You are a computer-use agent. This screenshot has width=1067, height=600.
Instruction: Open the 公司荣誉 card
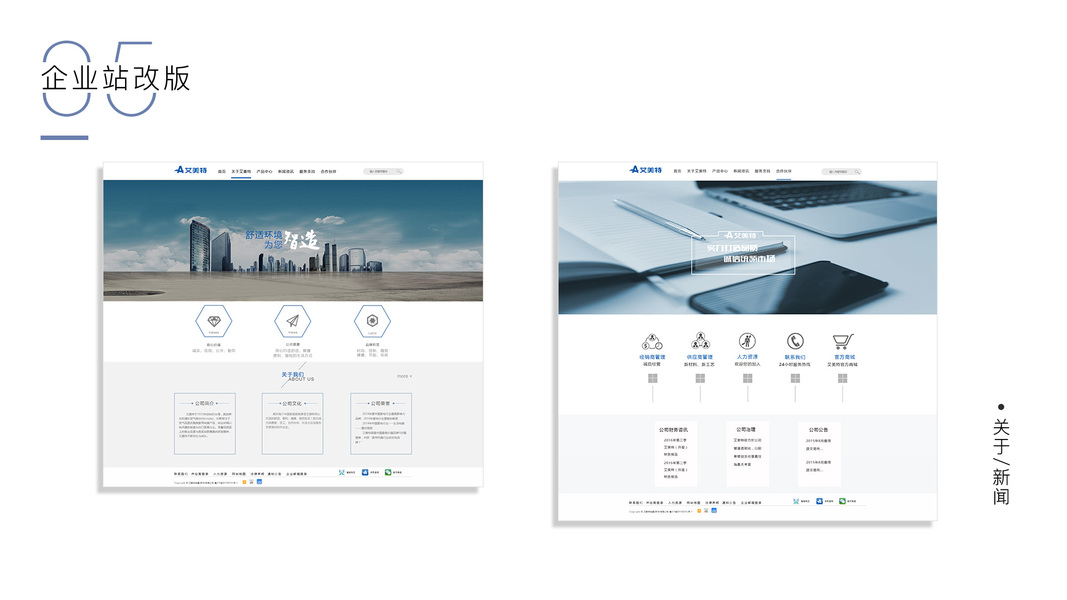tap(381, 423)
